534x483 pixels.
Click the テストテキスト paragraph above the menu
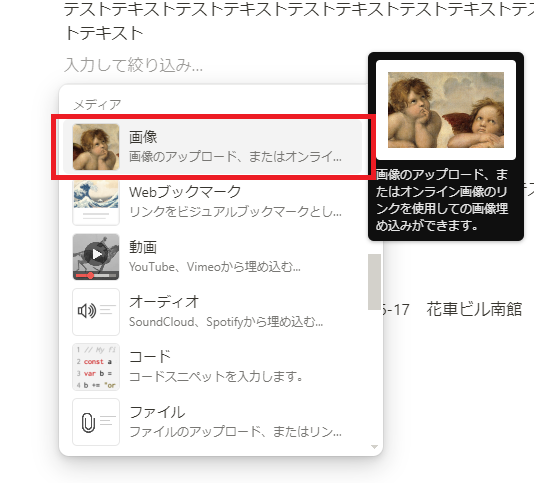[299, 21]
